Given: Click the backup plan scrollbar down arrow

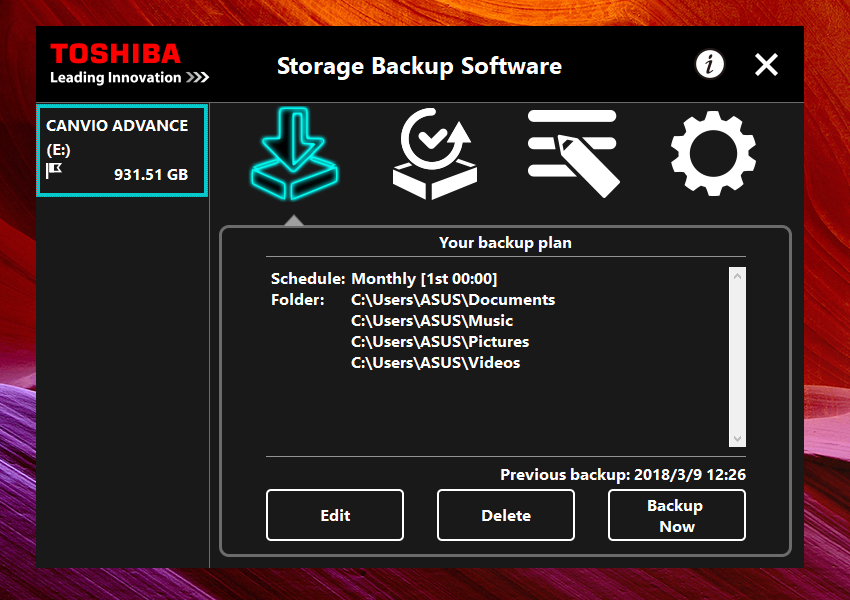Looking at the screenshot, I should point(737,438).
